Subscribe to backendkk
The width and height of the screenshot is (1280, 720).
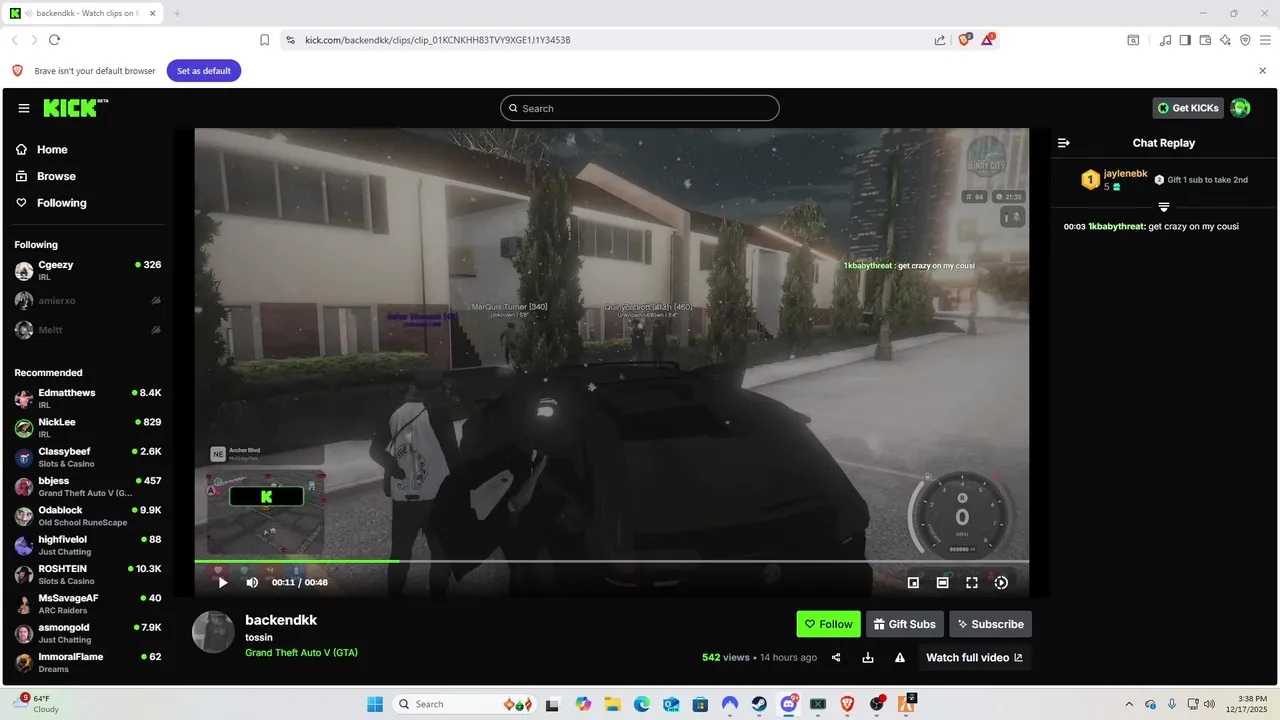tap(990, 624)
